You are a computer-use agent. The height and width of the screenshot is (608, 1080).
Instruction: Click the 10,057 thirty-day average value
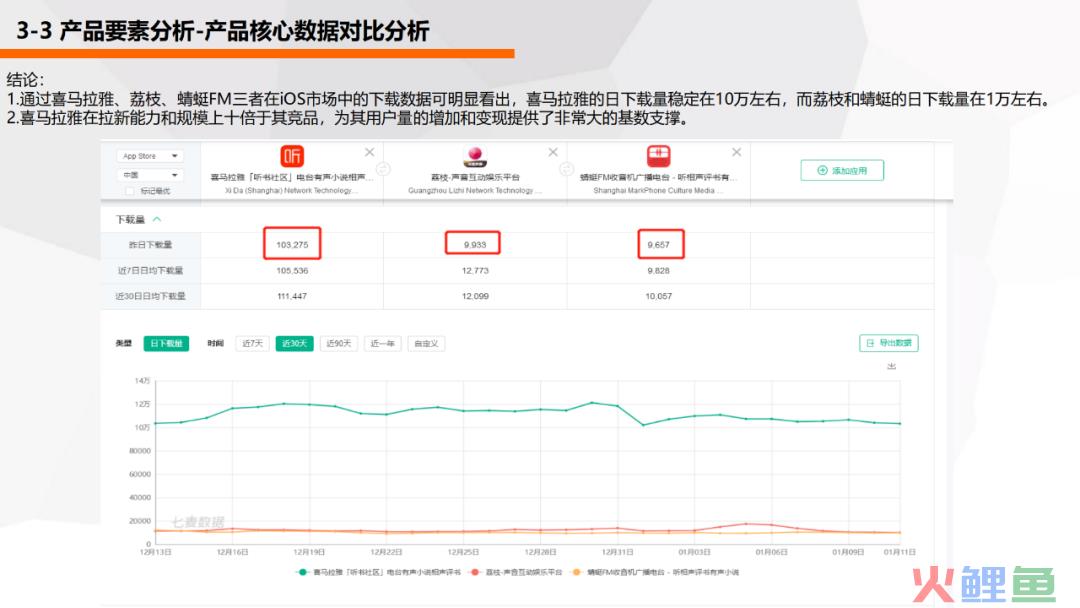[658, 296]
